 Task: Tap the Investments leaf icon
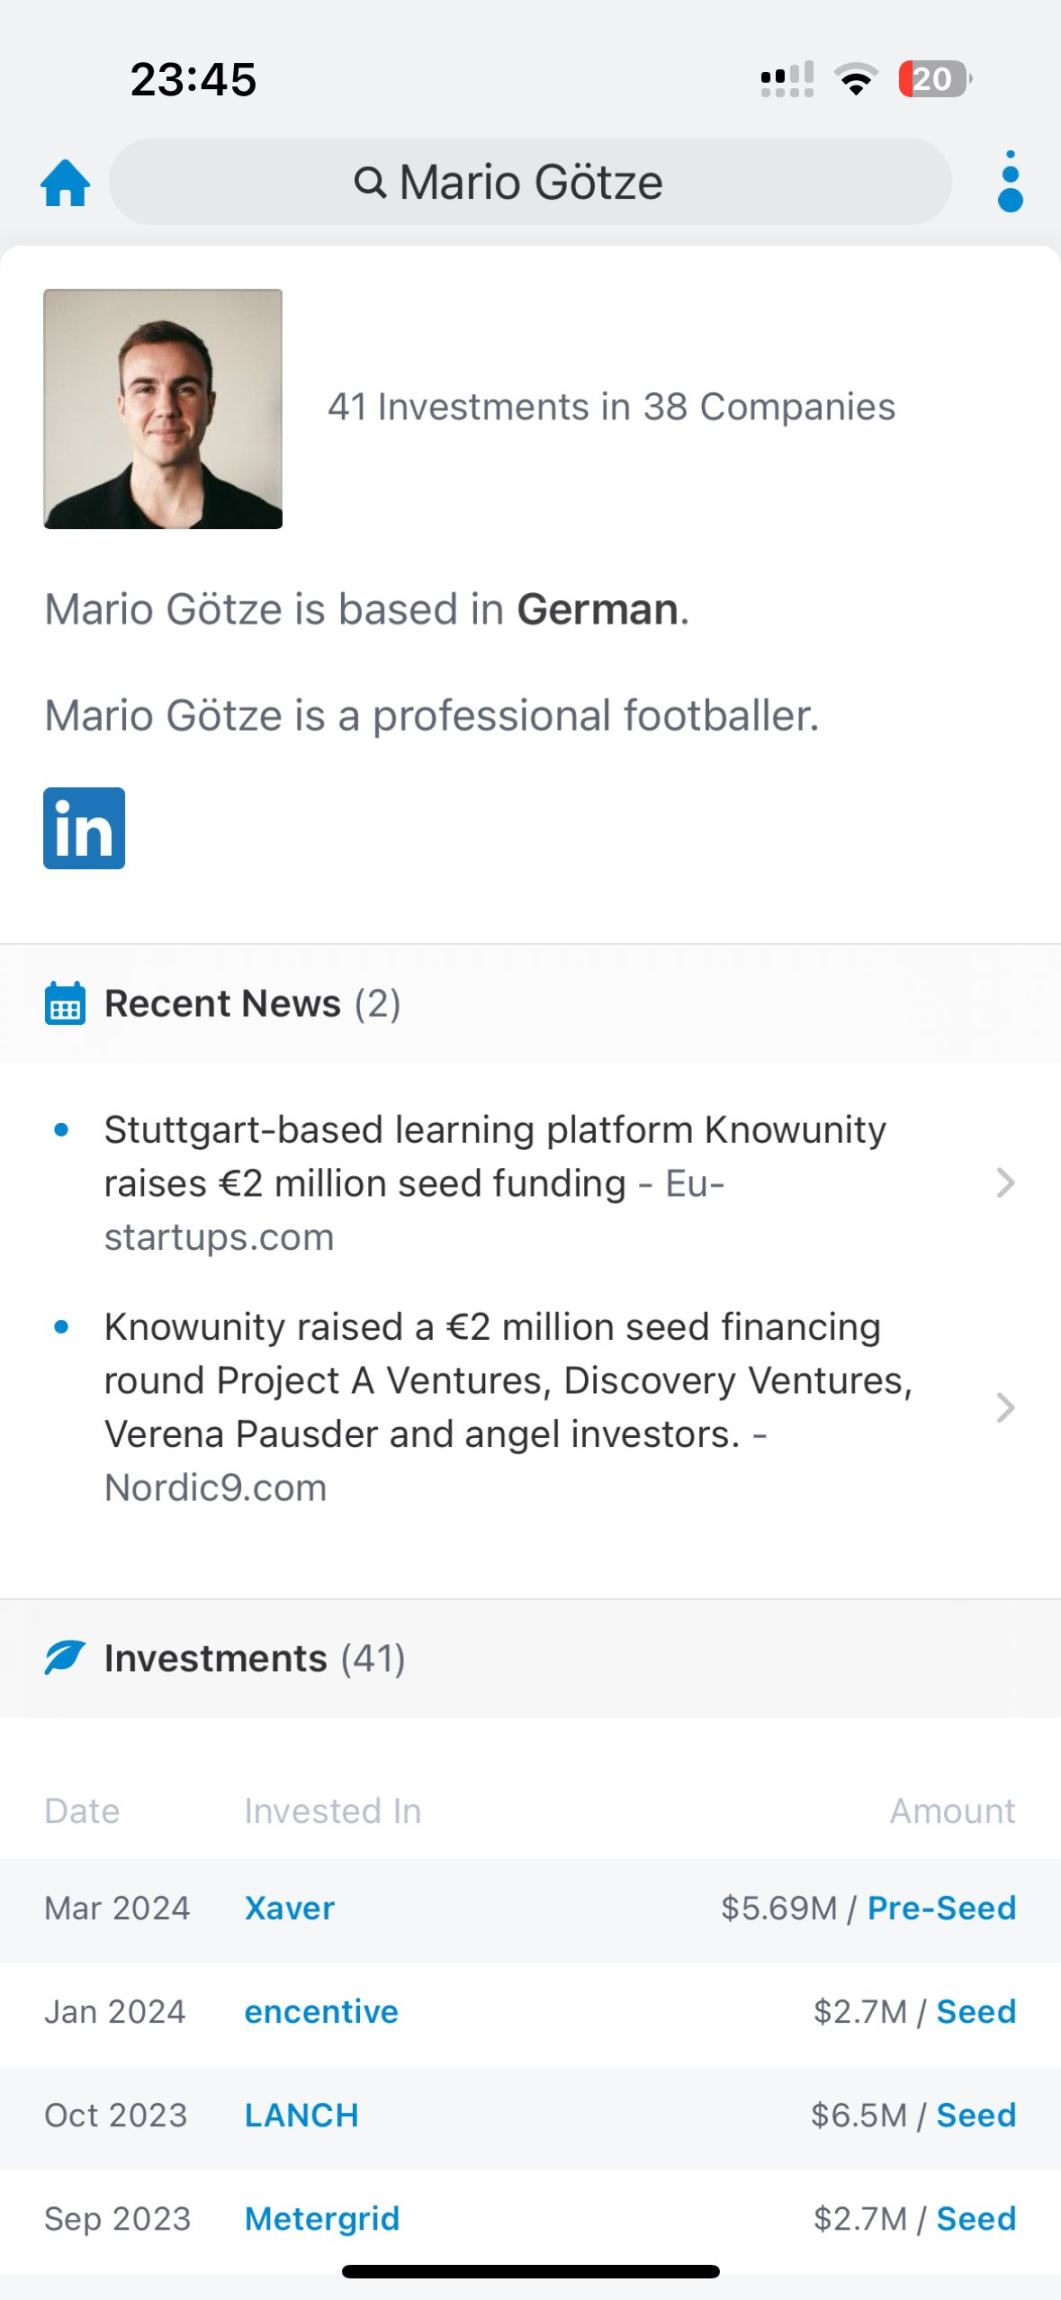65,1658
